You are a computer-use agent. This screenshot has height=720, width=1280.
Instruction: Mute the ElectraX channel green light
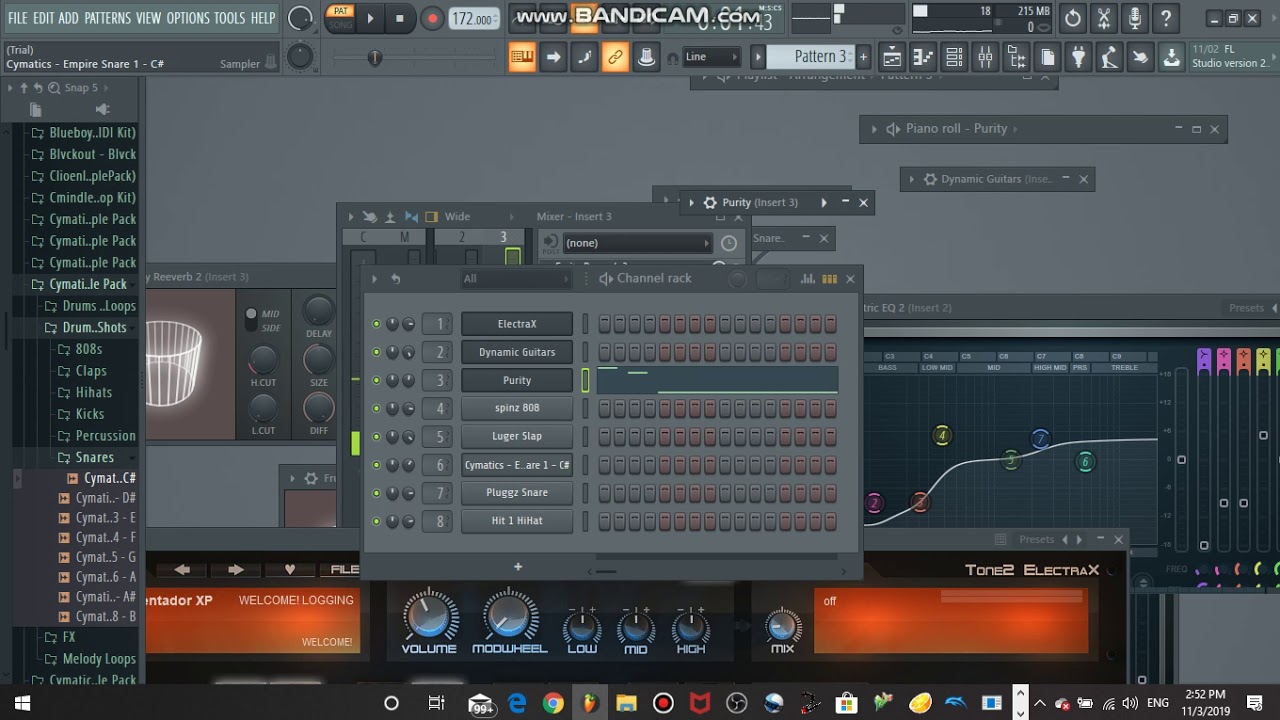tap(376, 324)
